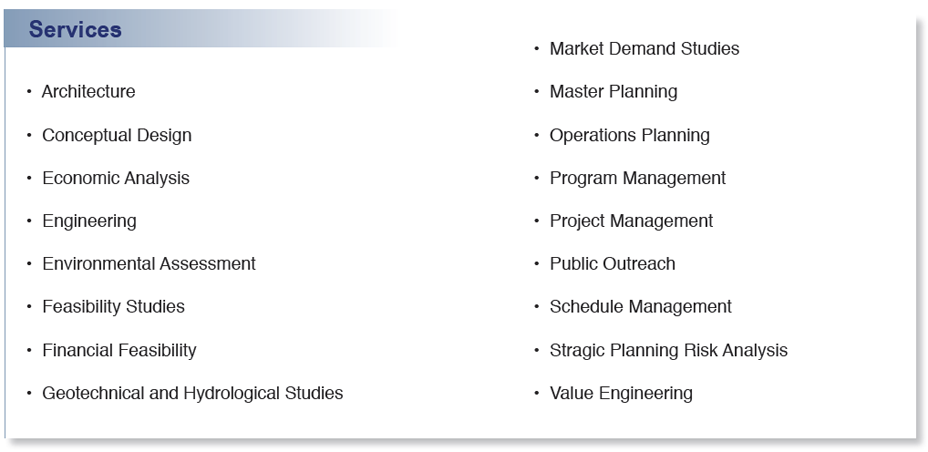928x452 pixels.
Task: Select the Financial Feasibility item
Action: tap(119, 350)
